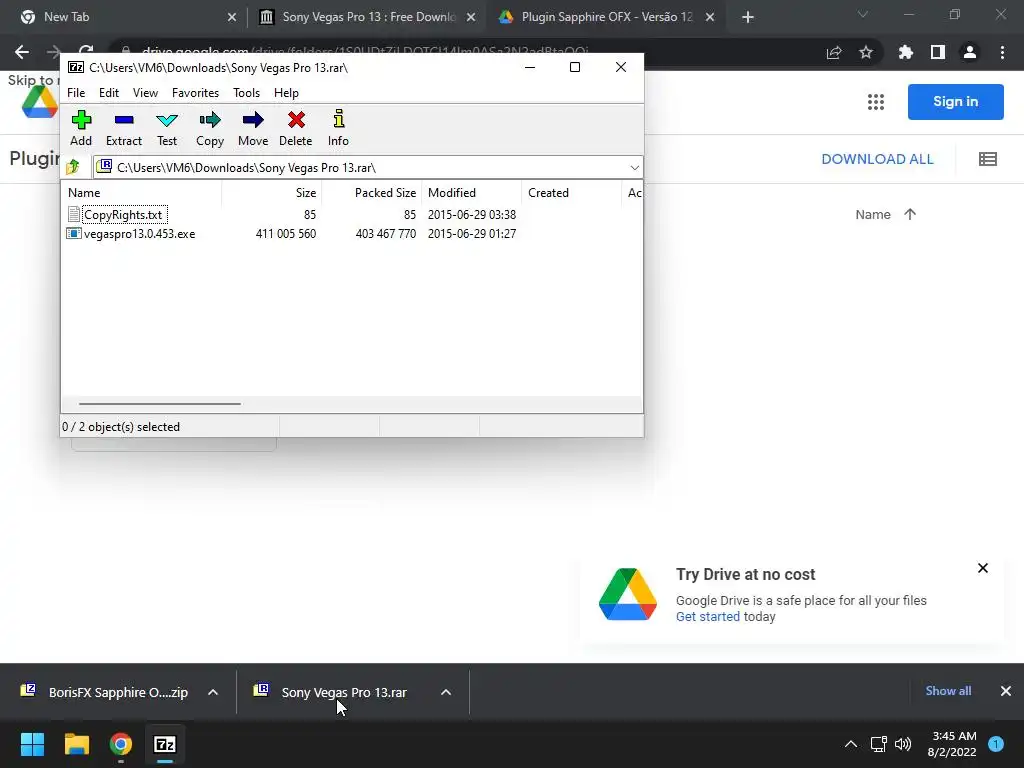The height and width of the screenshot is (768, 1024).
Task: Close the New Tab browser tab
Action: [x=232, y=17]
